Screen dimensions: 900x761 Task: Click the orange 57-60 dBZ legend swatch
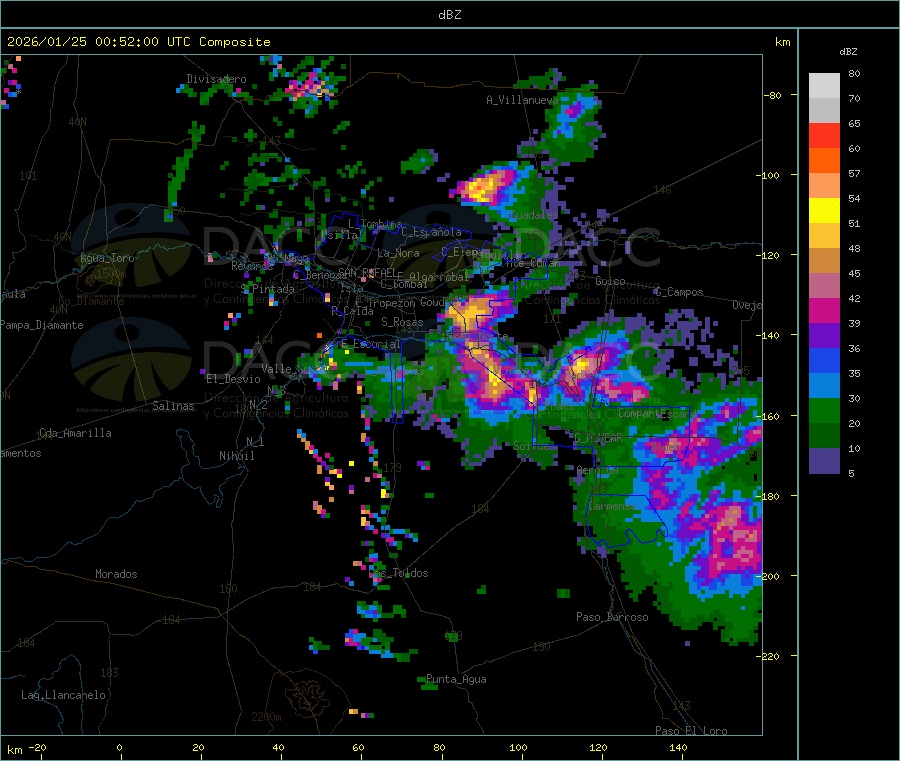point(824,161)
